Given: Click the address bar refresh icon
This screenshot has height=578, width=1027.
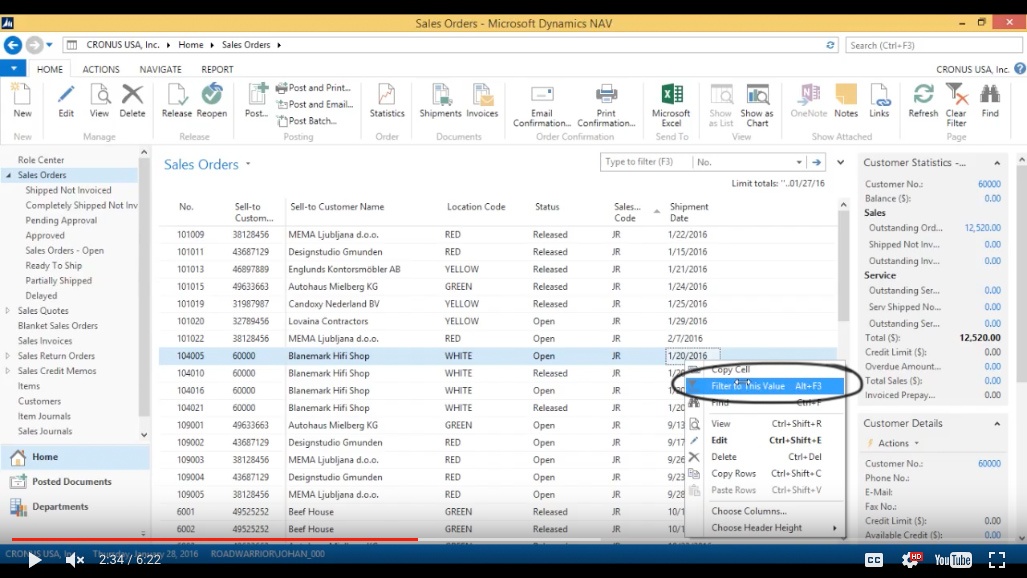Looking at the screenshot, I should pyautogui.click(x=830, y=45).
